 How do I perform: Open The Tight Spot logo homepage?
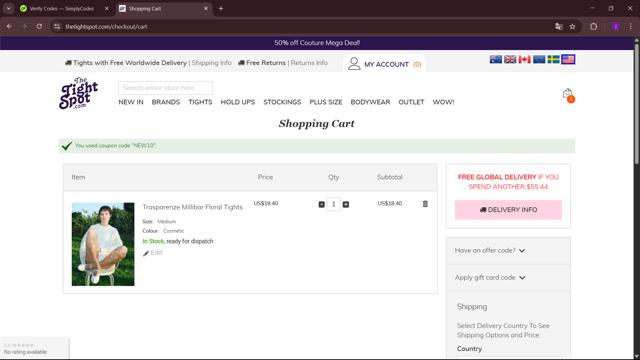coord(78,93)
